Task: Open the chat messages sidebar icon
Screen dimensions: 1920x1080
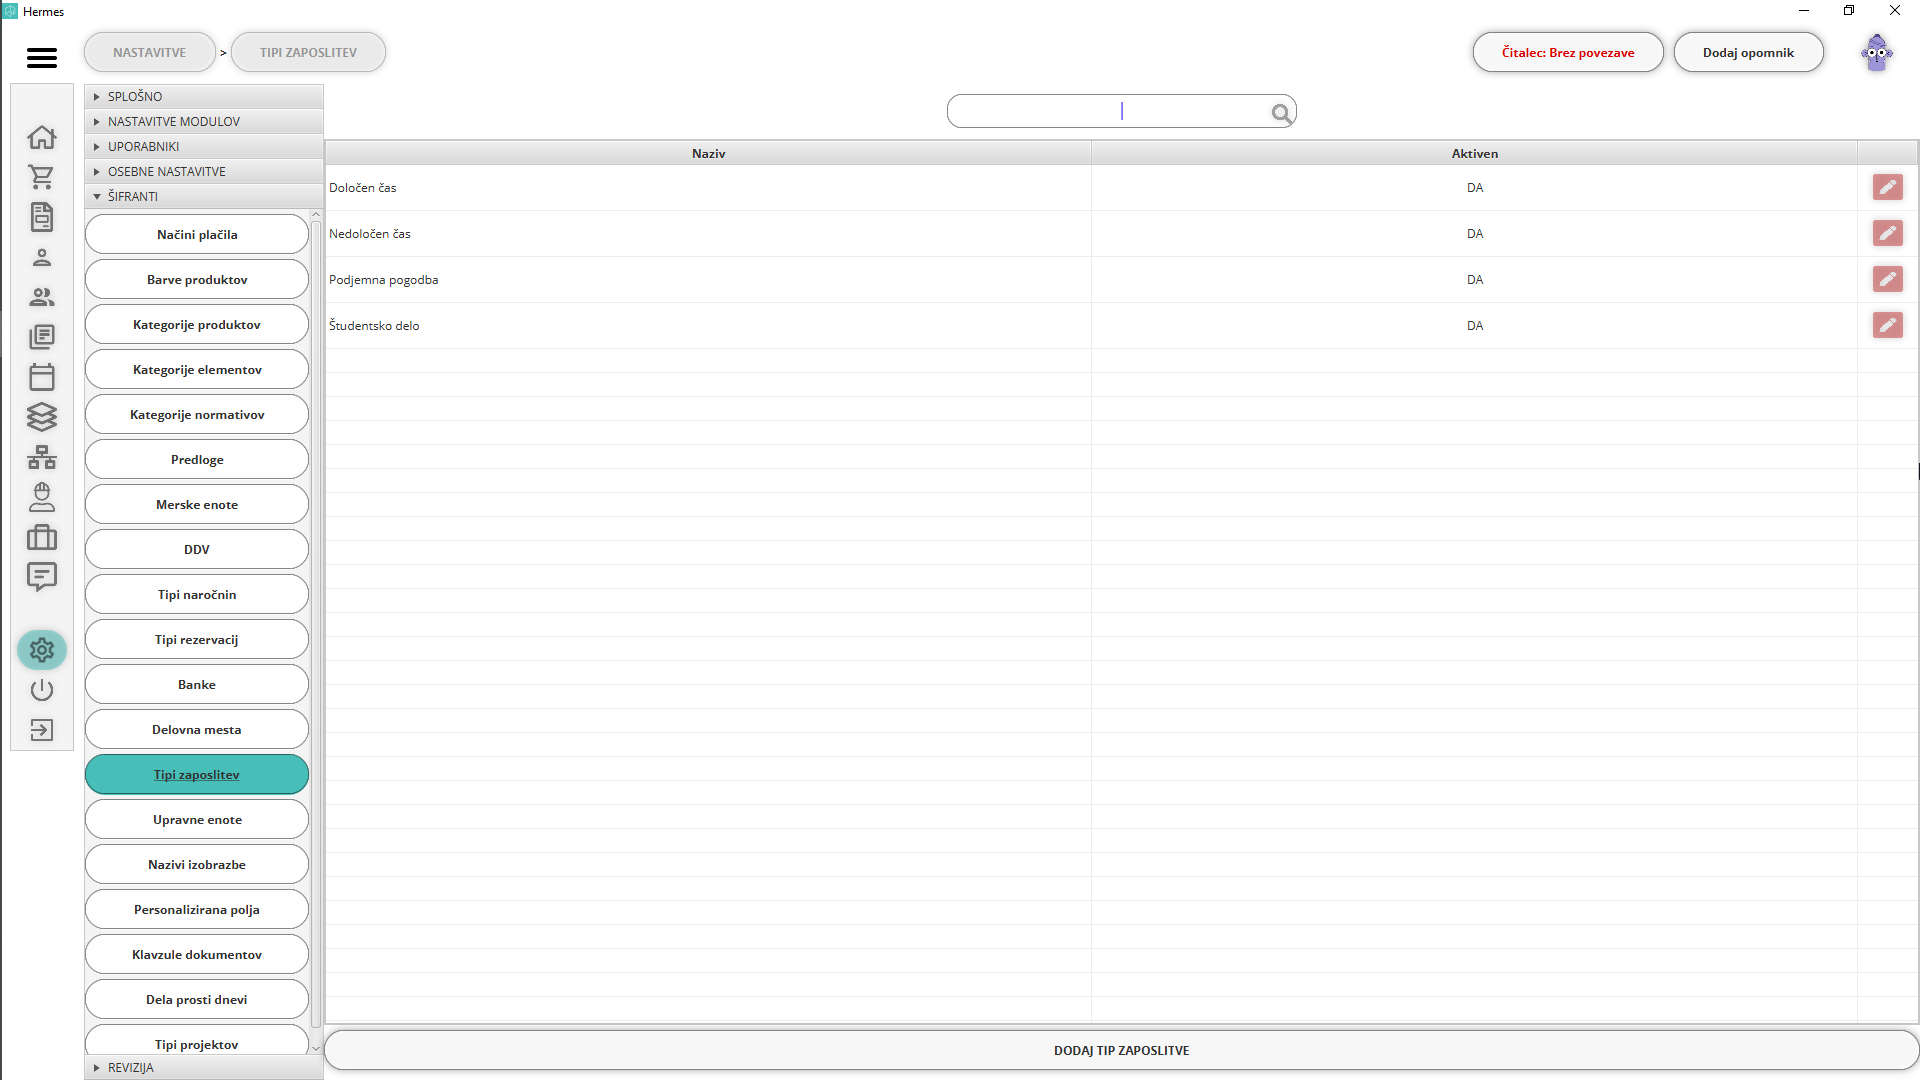Action: [x=42, y=577]
